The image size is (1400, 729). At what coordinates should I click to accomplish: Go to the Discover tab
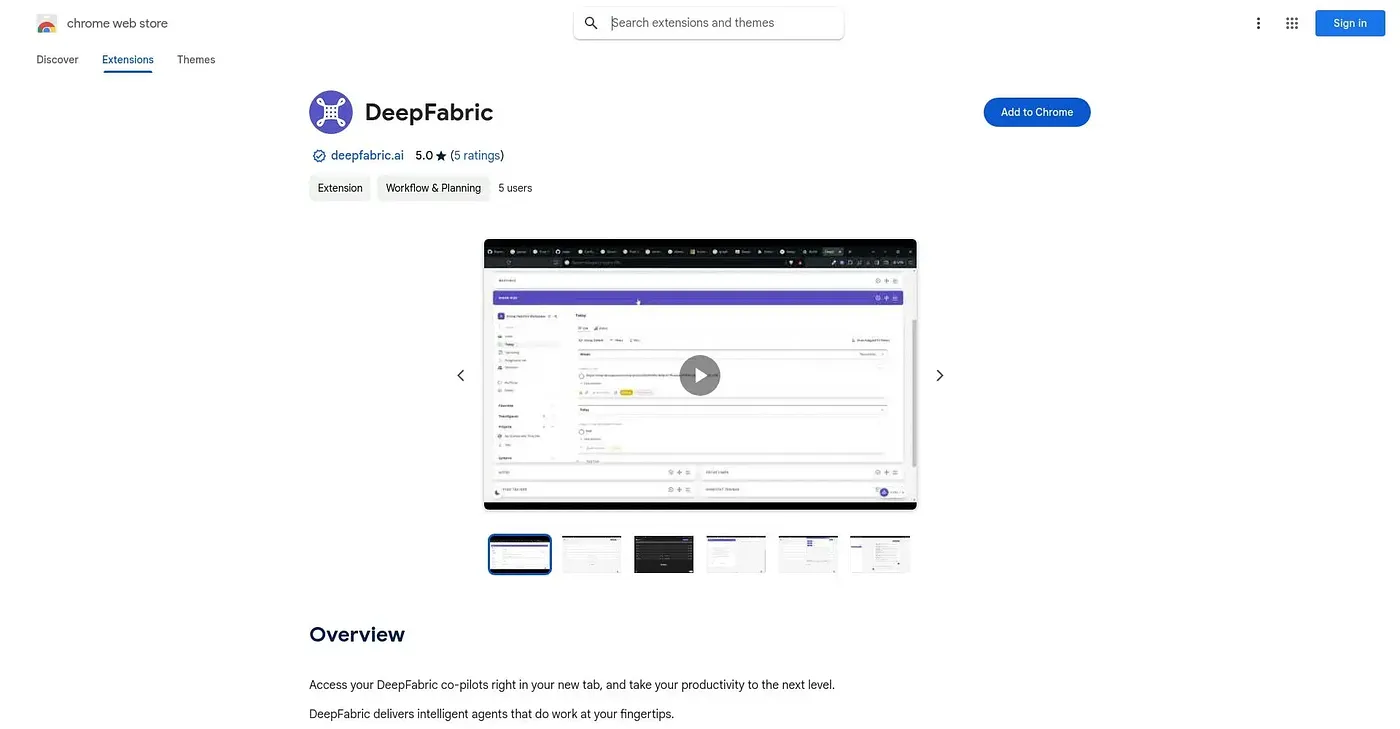[57, 60]
